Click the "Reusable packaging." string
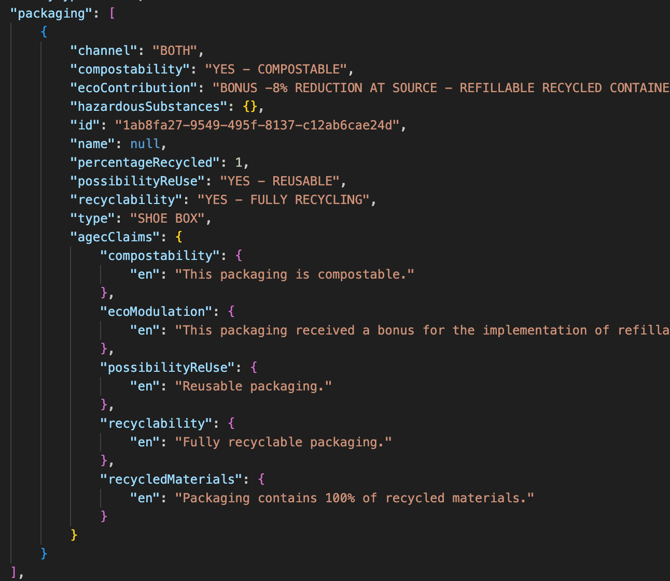 pyautogui.click(x=253, y=386)
